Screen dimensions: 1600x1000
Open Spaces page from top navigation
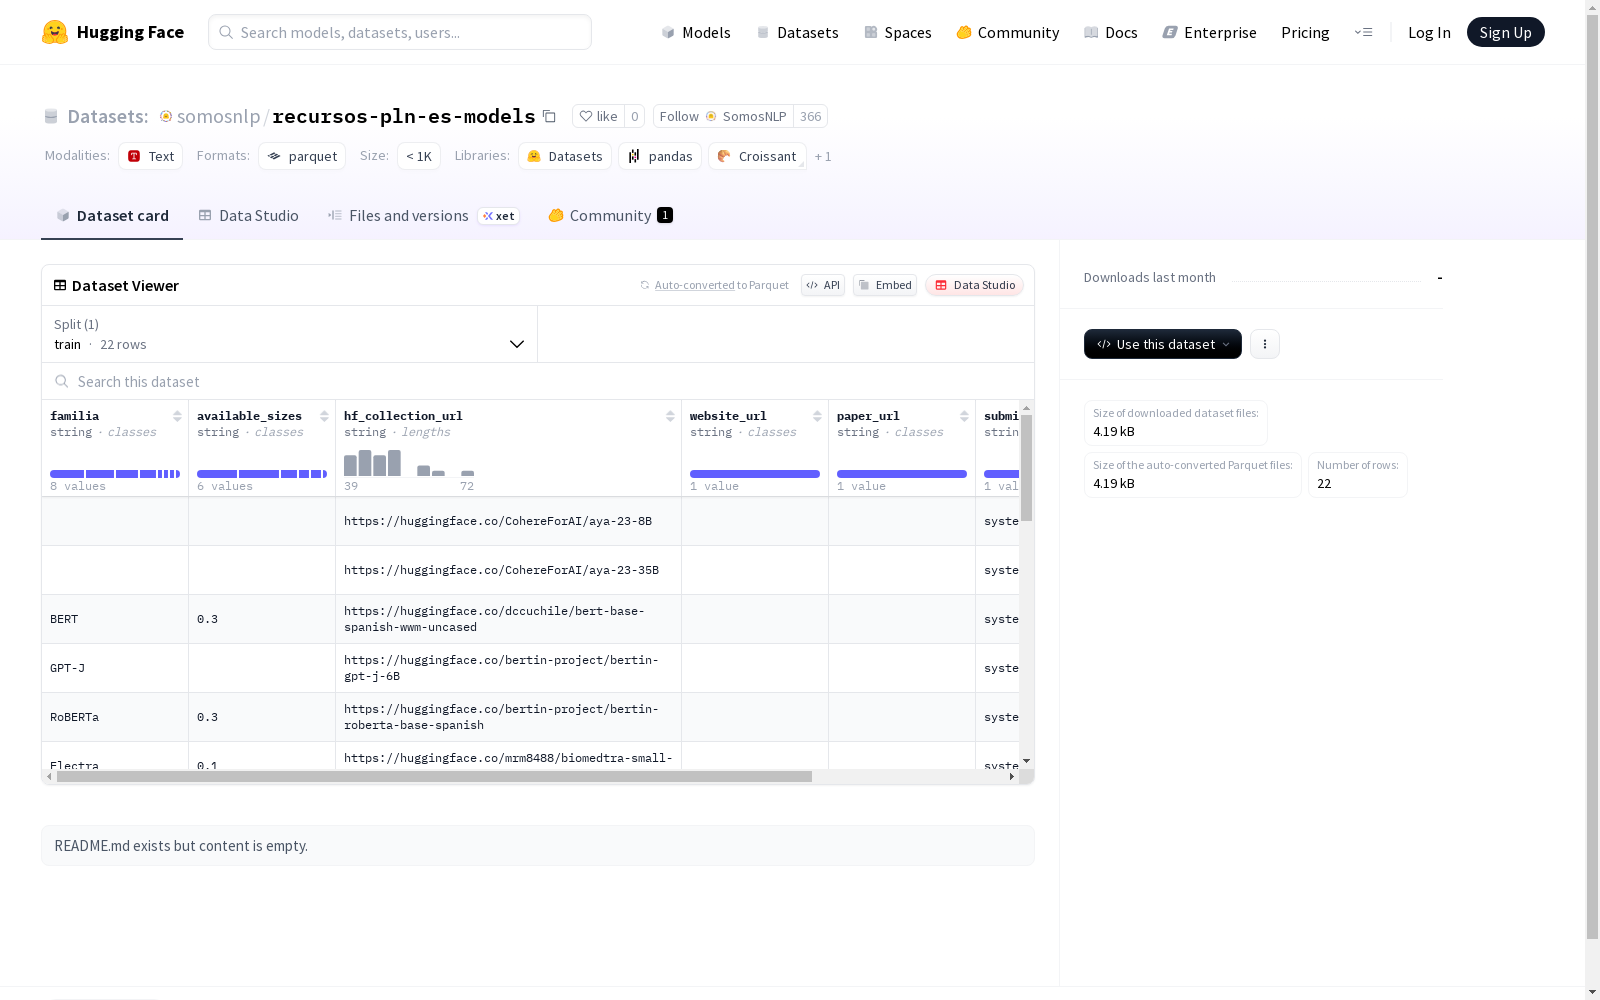click(x=897, y=32)
